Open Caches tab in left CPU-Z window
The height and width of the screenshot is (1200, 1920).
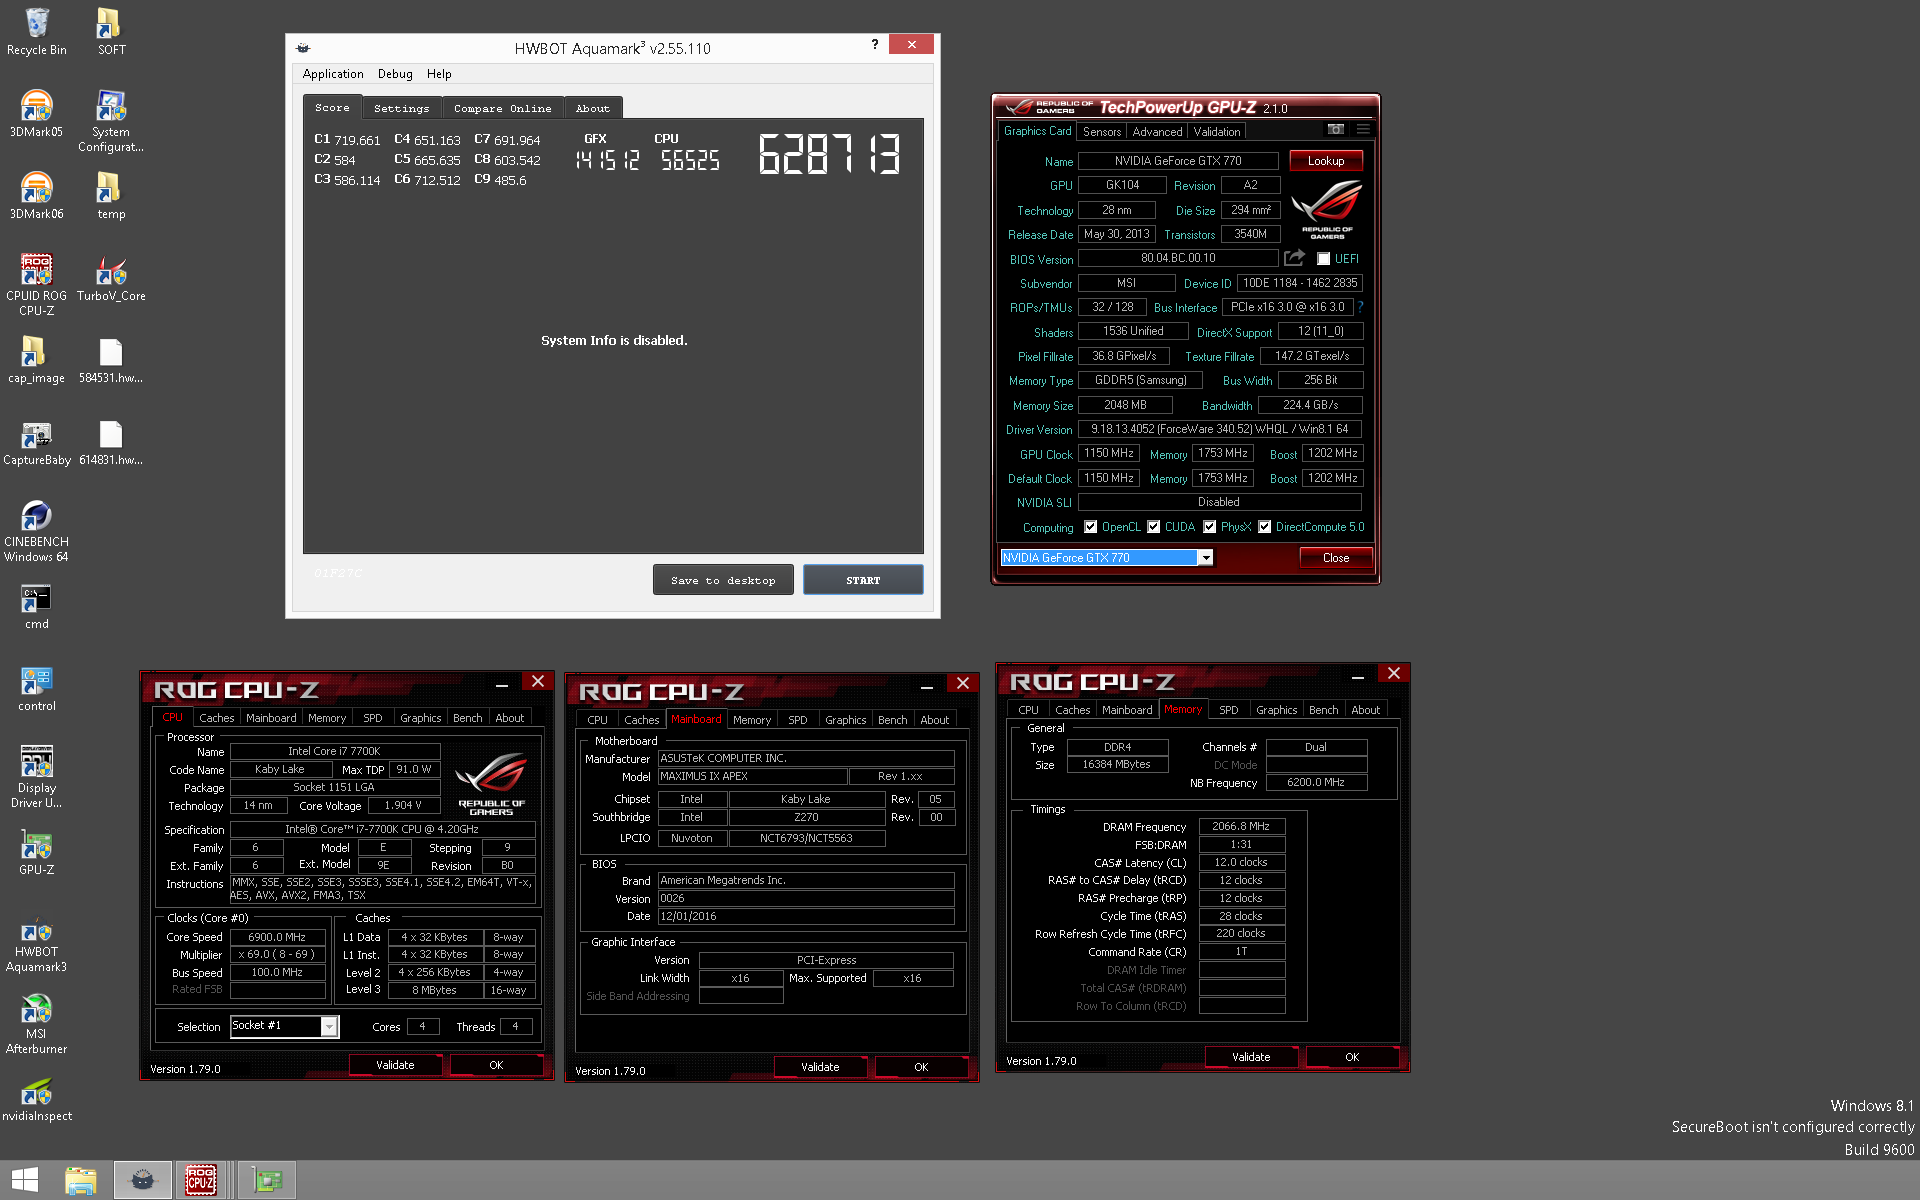click(216, 718)
